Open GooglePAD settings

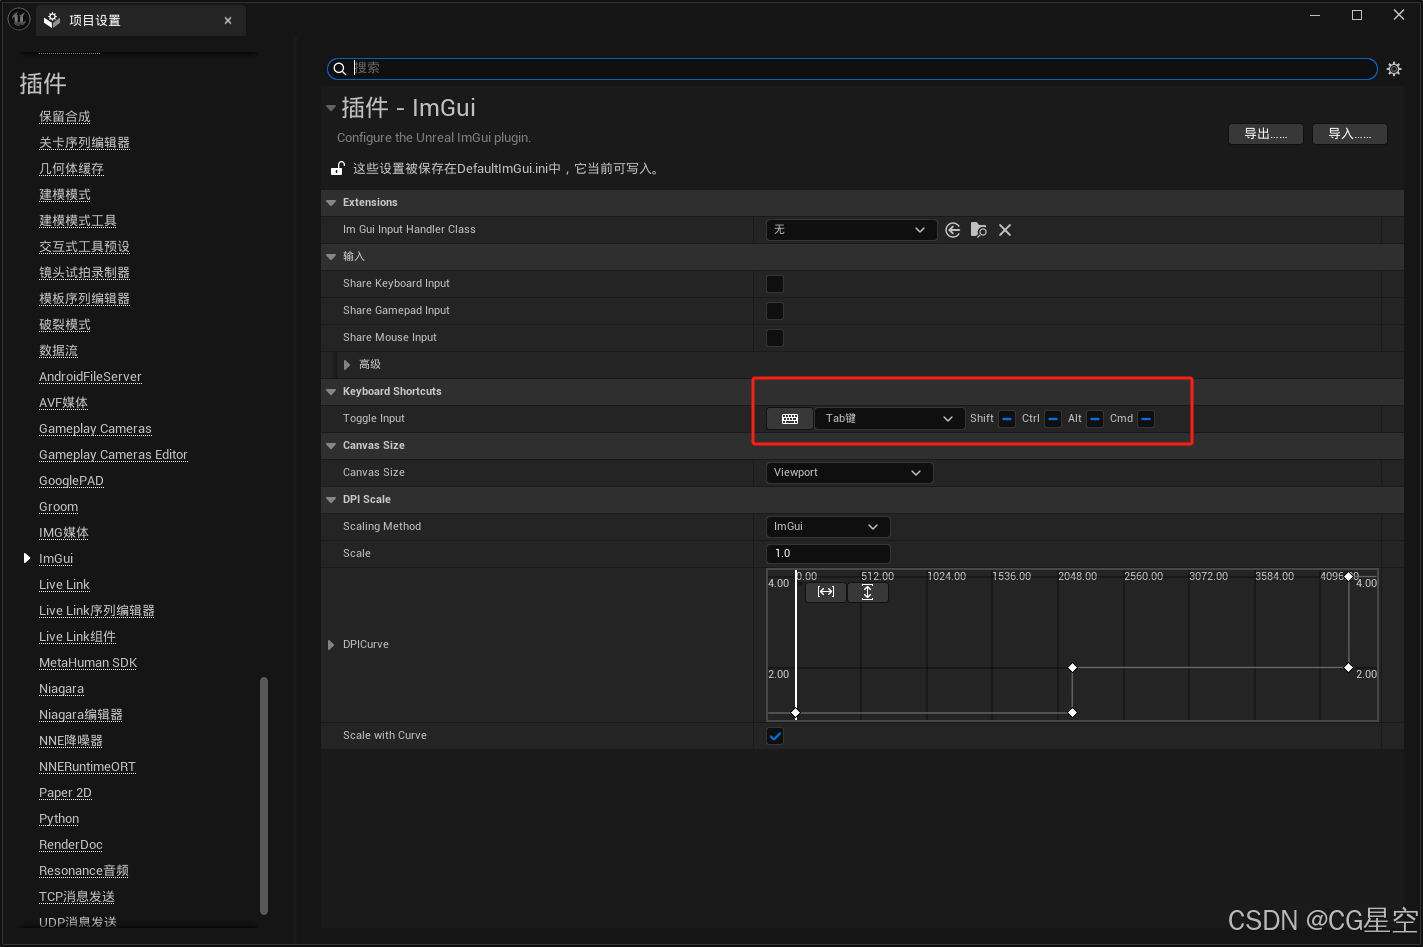click(72, 481)
